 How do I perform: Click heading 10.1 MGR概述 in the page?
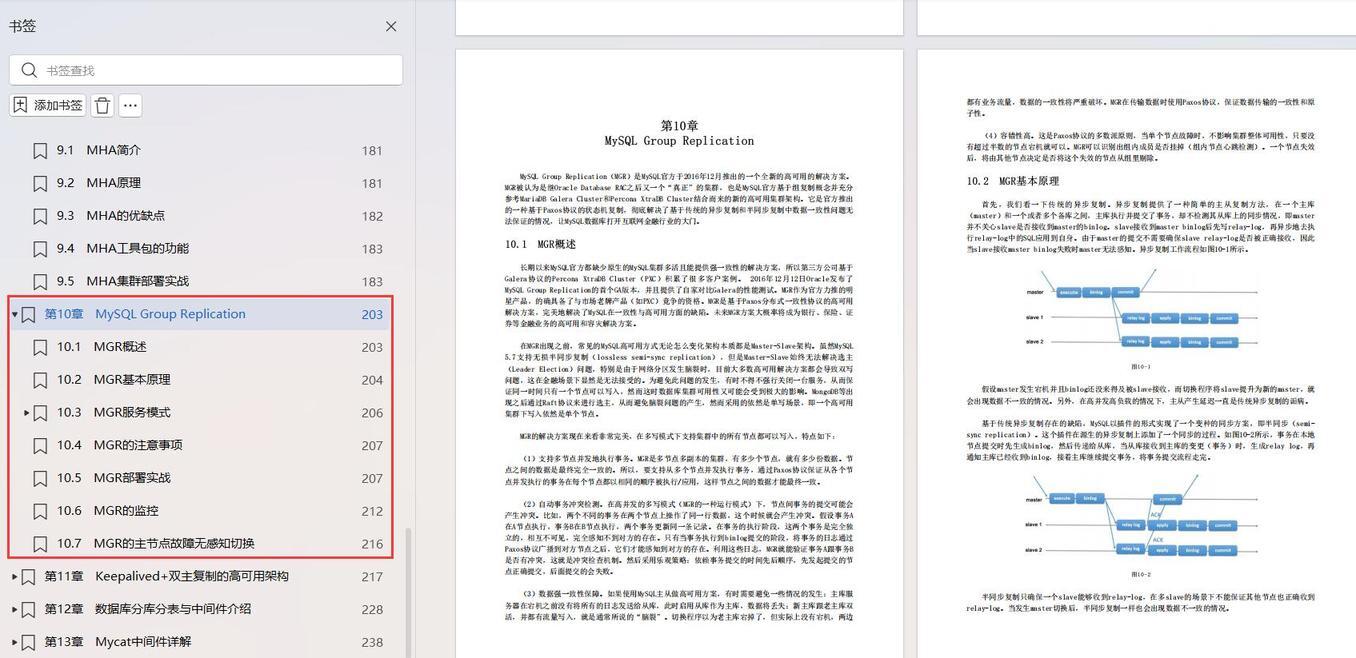[540, 244]
